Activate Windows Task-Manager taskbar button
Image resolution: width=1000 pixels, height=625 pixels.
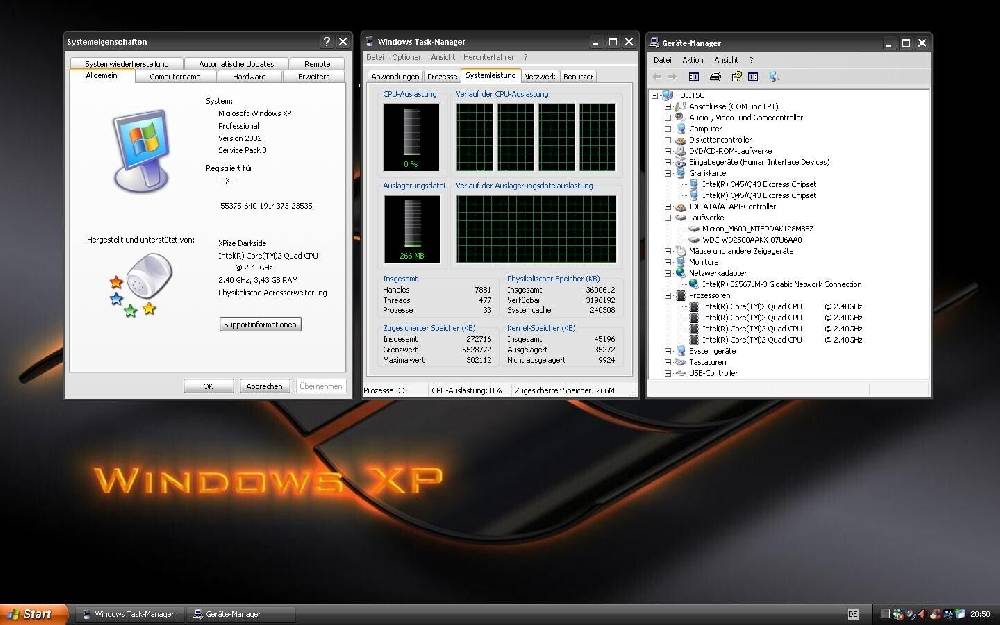click(x=132, y=614)
